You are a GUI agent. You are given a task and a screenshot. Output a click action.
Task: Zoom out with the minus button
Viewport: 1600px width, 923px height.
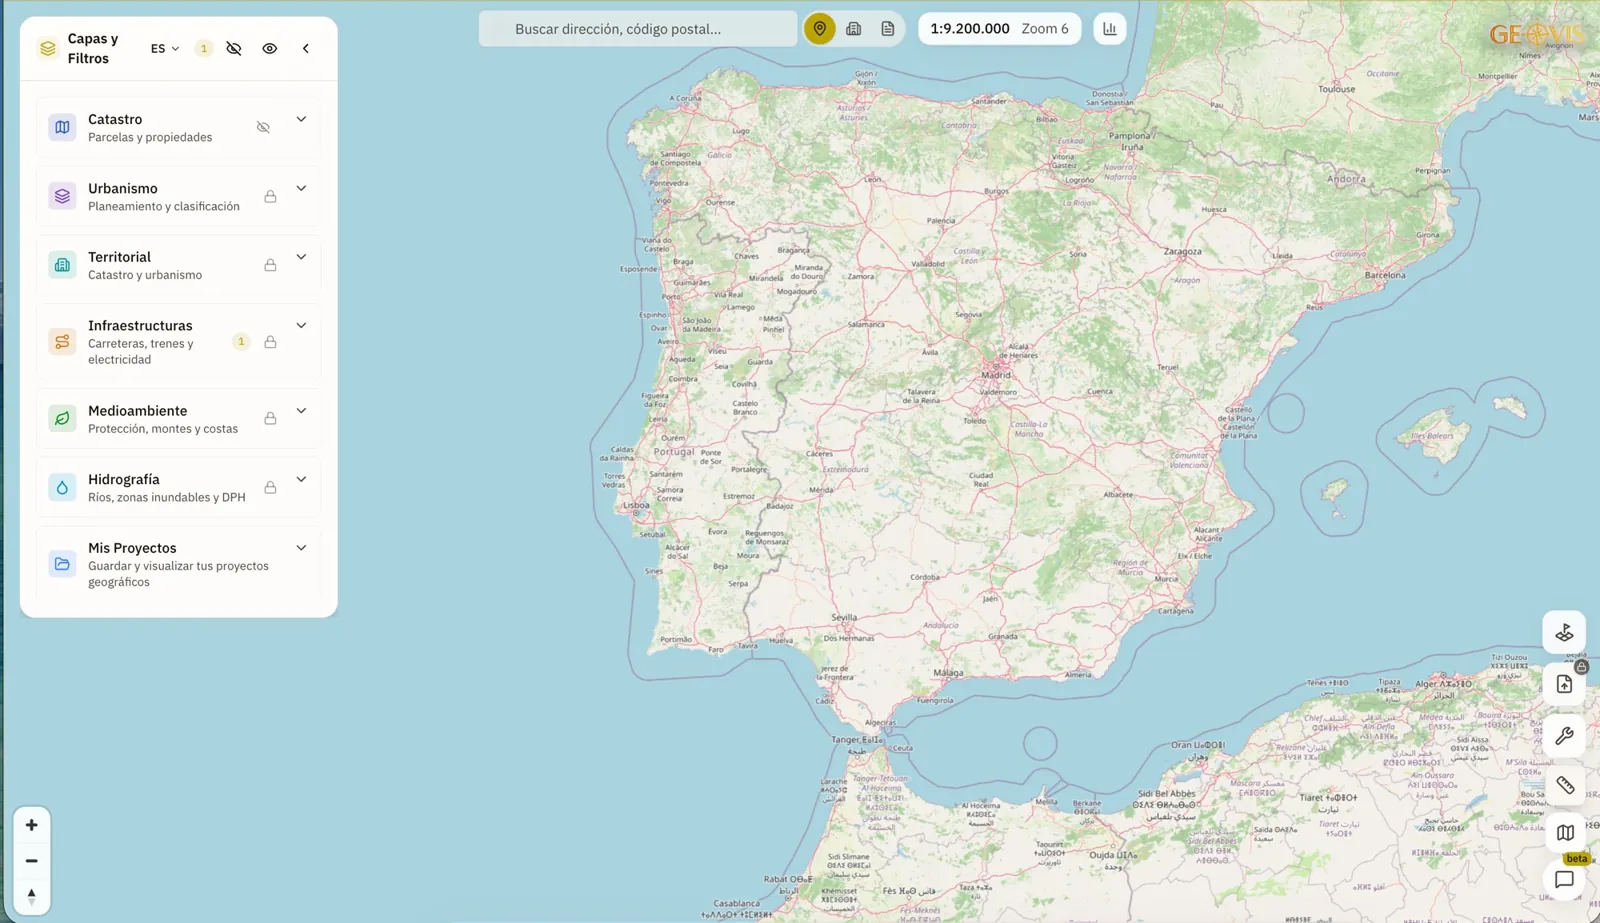pyautogui.click(x=32, y=860)
